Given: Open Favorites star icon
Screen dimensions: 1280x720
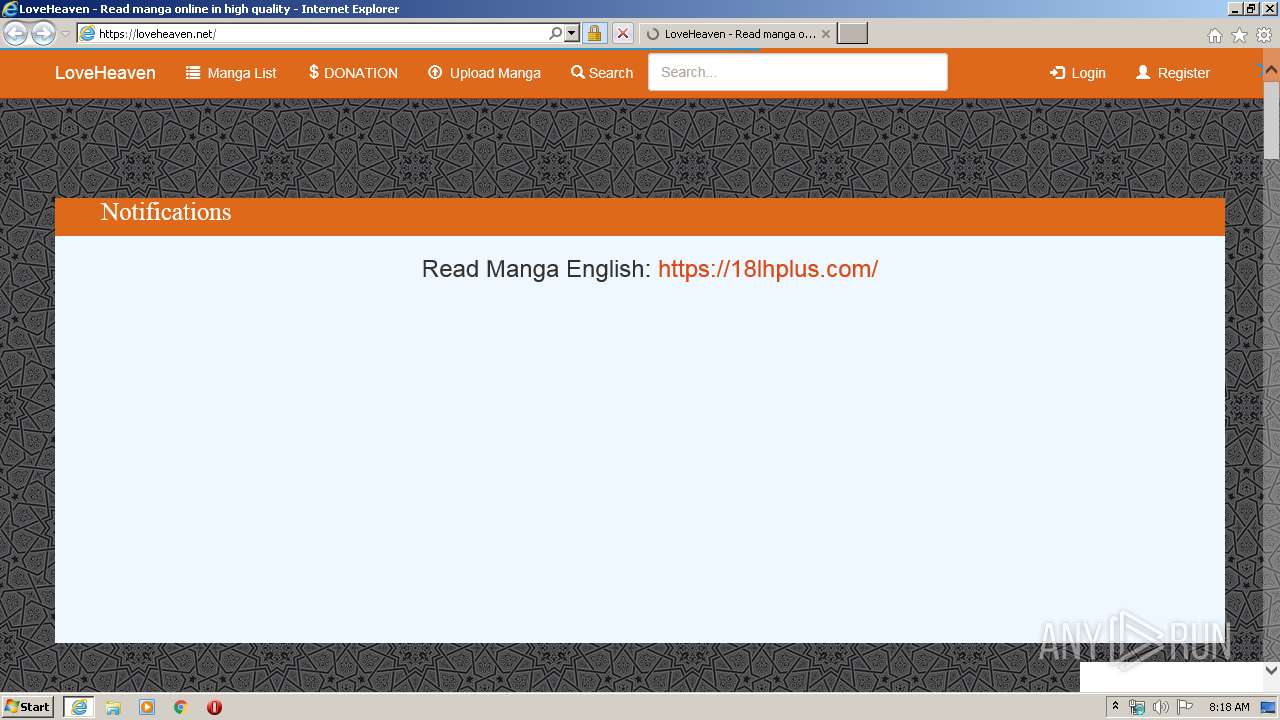Looking at the screenshot, I should (x=1239, y=35).
